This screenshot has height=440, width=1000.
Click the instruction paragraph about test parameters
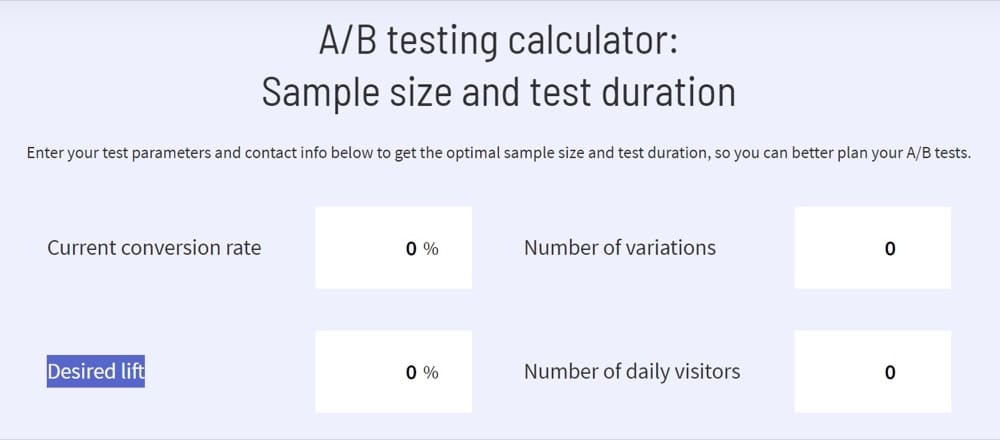[499, 154]
